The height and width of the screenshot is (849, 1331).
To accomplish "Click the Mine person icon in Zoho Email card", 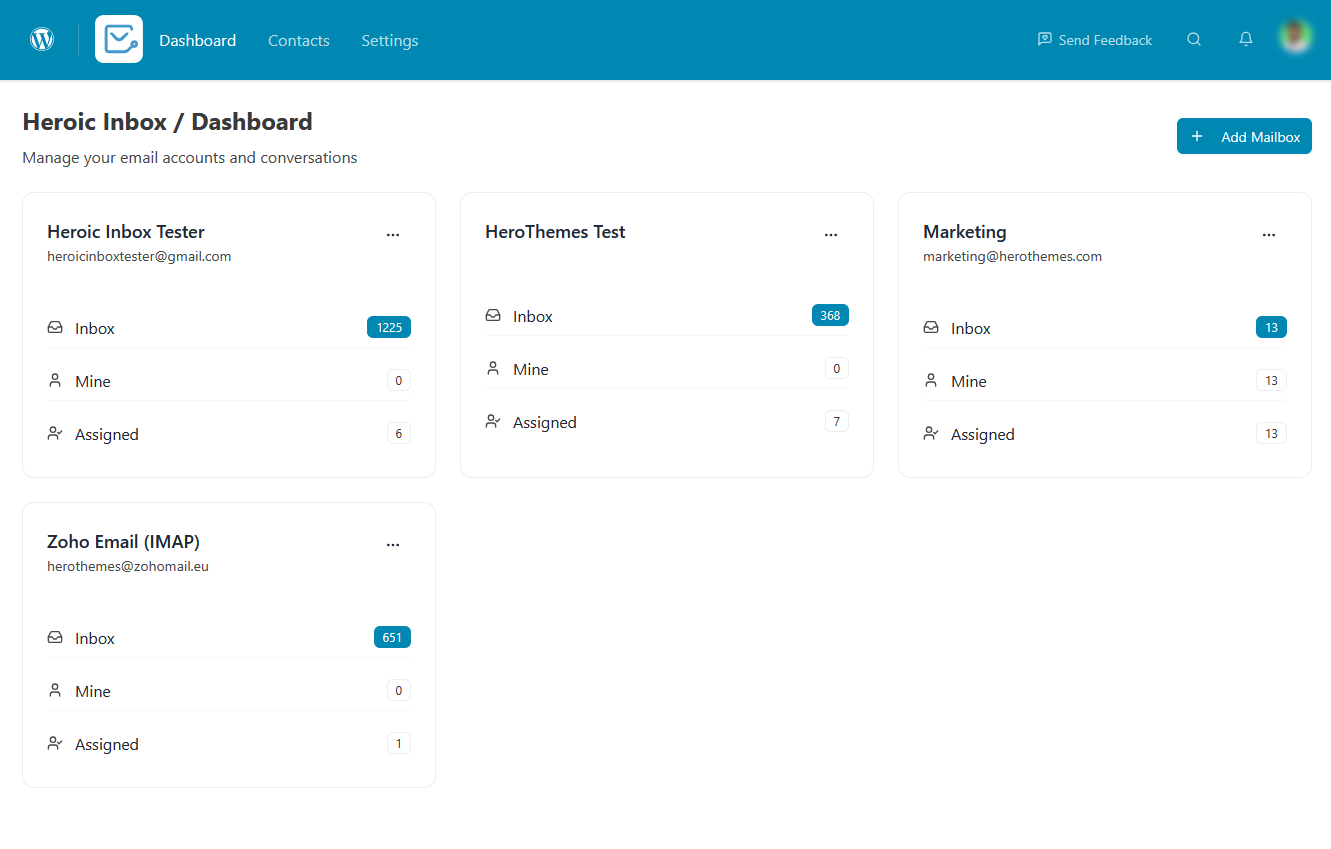I will tap(54, 690).
